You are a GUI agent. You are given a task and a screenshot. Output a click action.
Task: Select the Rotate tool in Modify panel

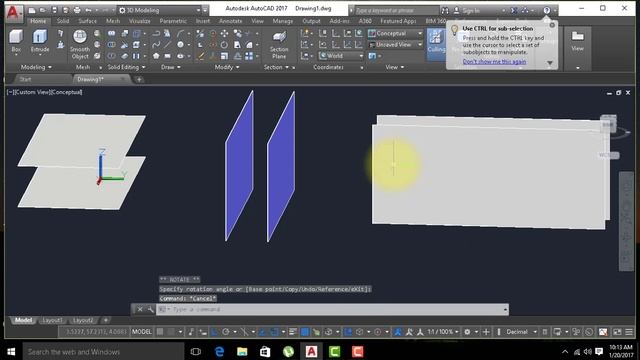click(x=224, y=44)
